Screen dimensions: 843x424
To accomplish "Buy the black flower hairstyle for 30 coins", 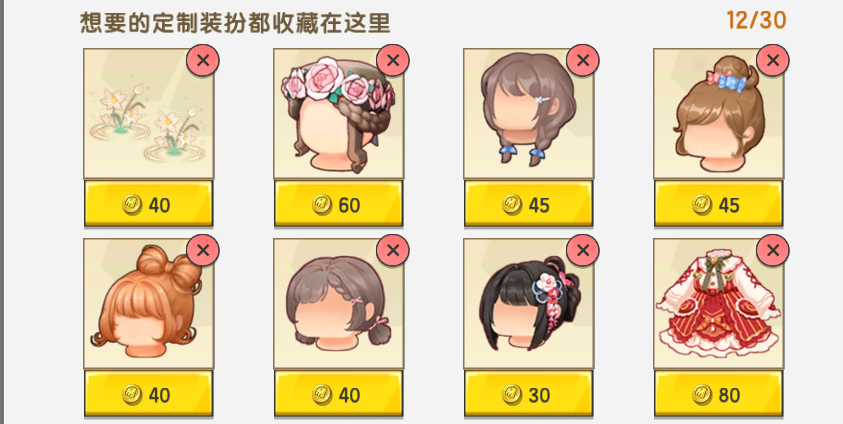I will tap(528, 394).
